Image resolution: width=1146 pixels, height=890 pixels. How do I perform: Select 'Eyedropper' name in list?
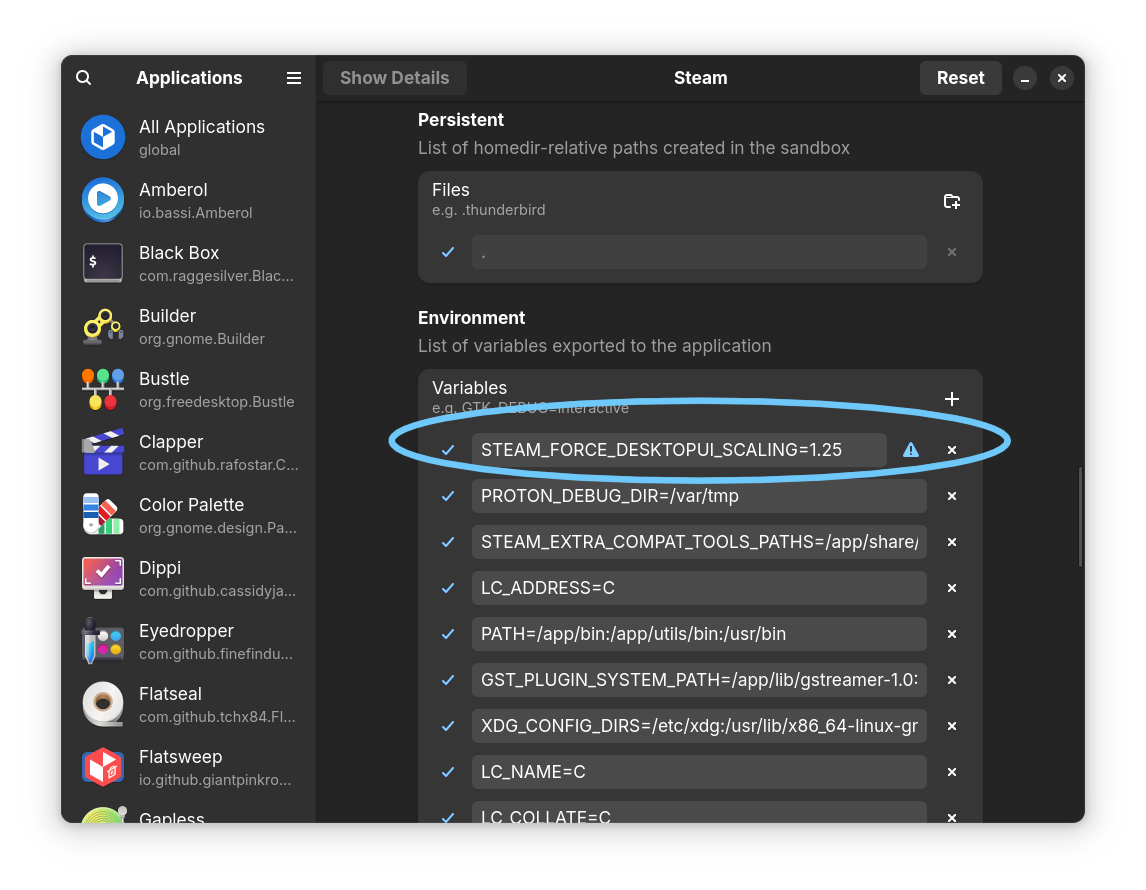coord(186,631)
